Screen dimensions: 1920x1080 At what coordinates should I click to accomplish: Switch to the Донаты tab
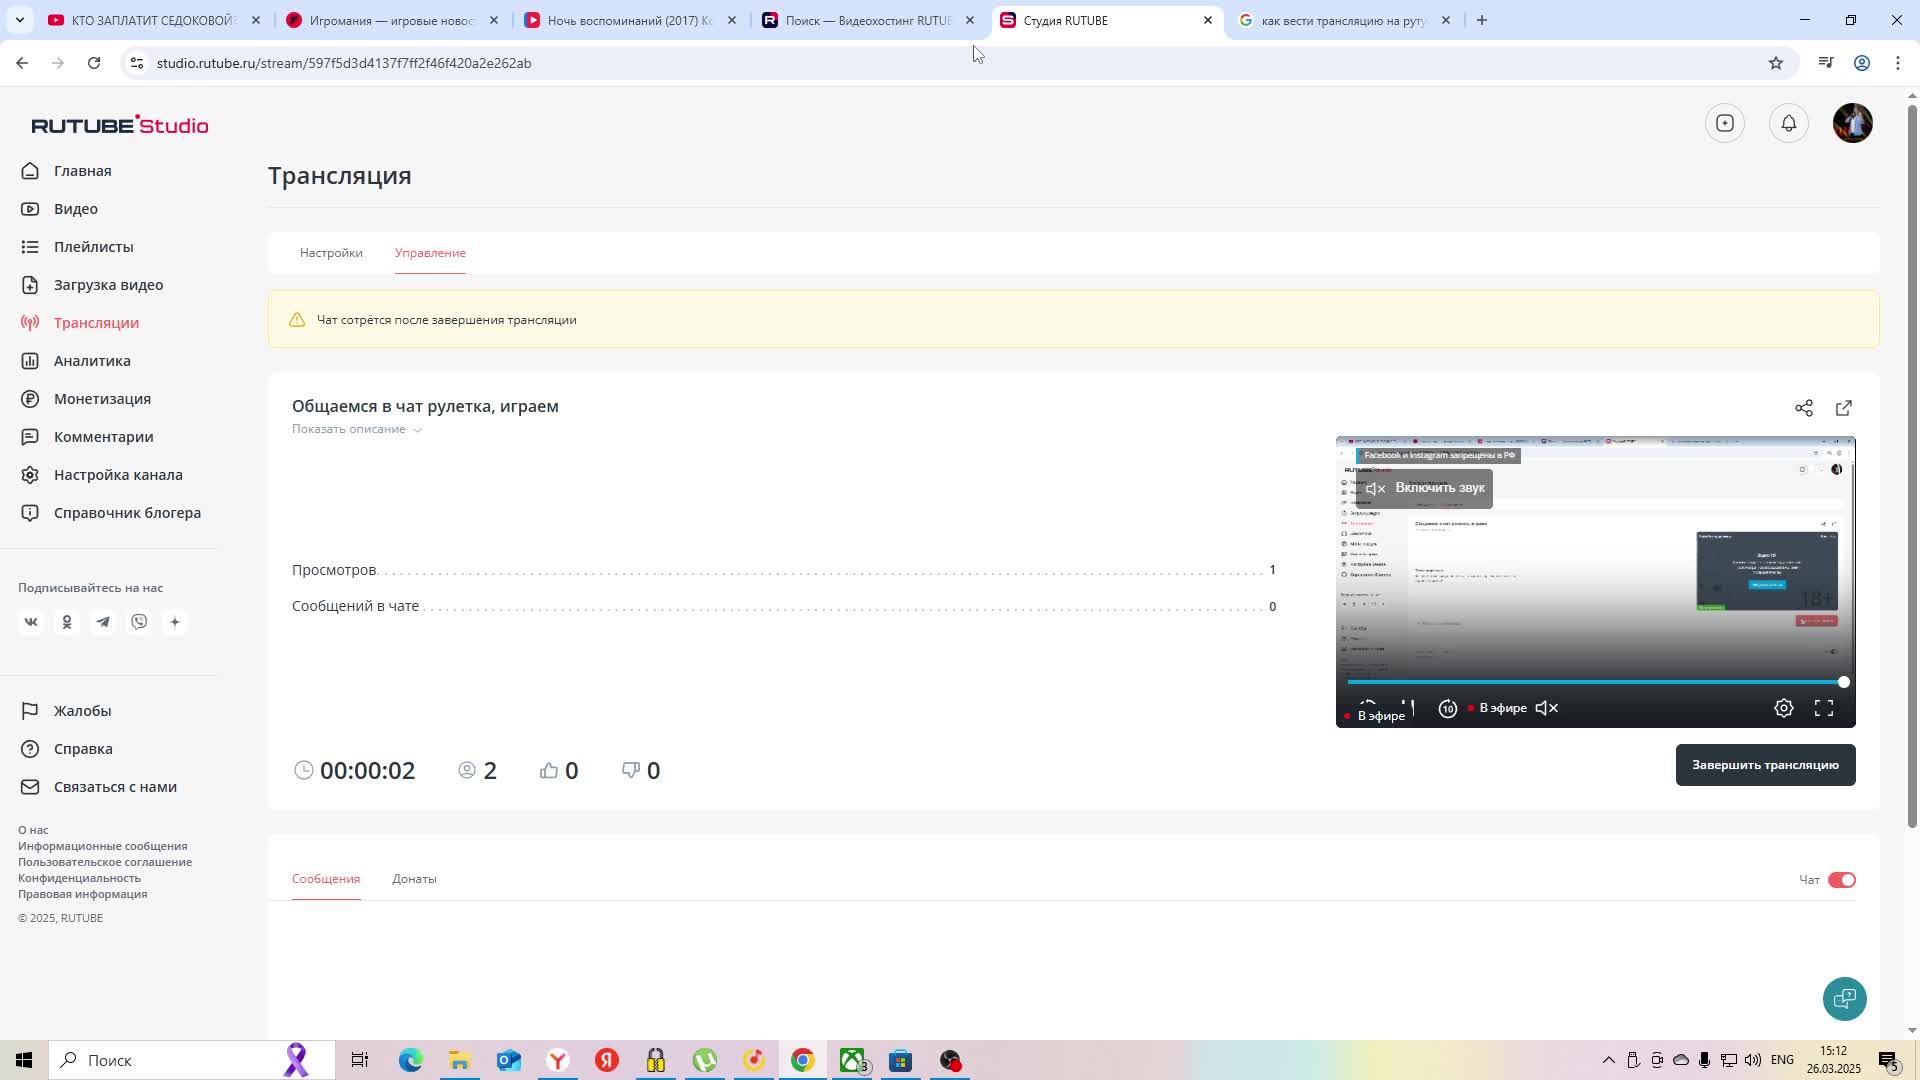tap(414, 879)
